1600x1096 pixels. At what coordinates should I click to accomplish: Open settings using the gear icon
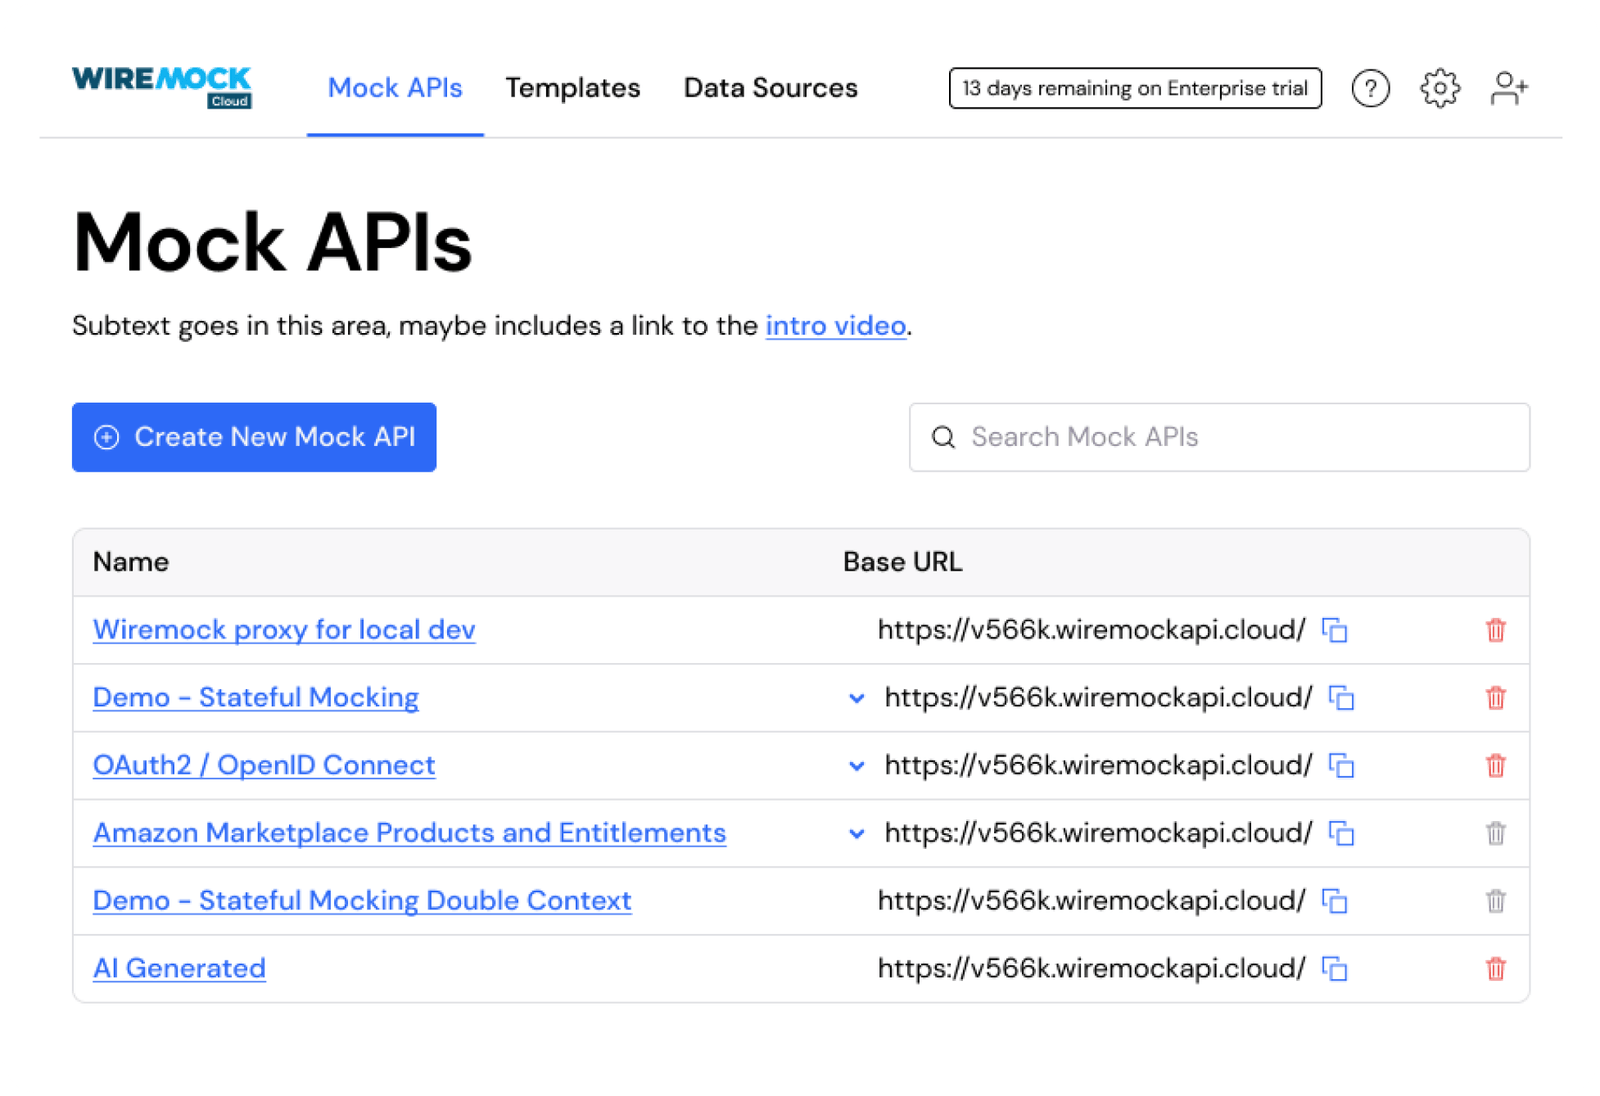tap(1439, 88)
